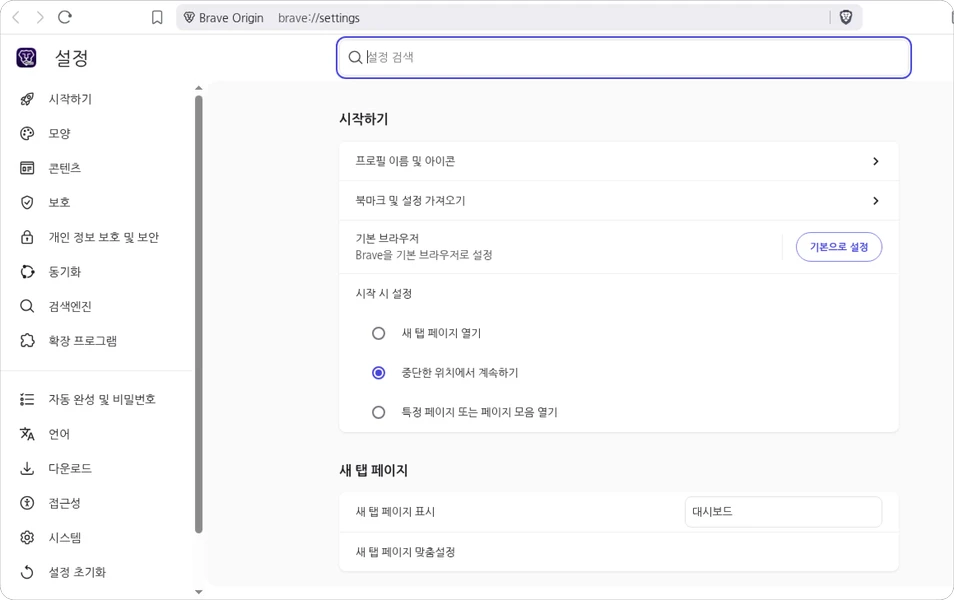Image resolution: width=954 pixels, height=600 pixels.
Task: Choose 특정 페이지 또는 페이지 모음 열기 option
Action: click(378, 412)
